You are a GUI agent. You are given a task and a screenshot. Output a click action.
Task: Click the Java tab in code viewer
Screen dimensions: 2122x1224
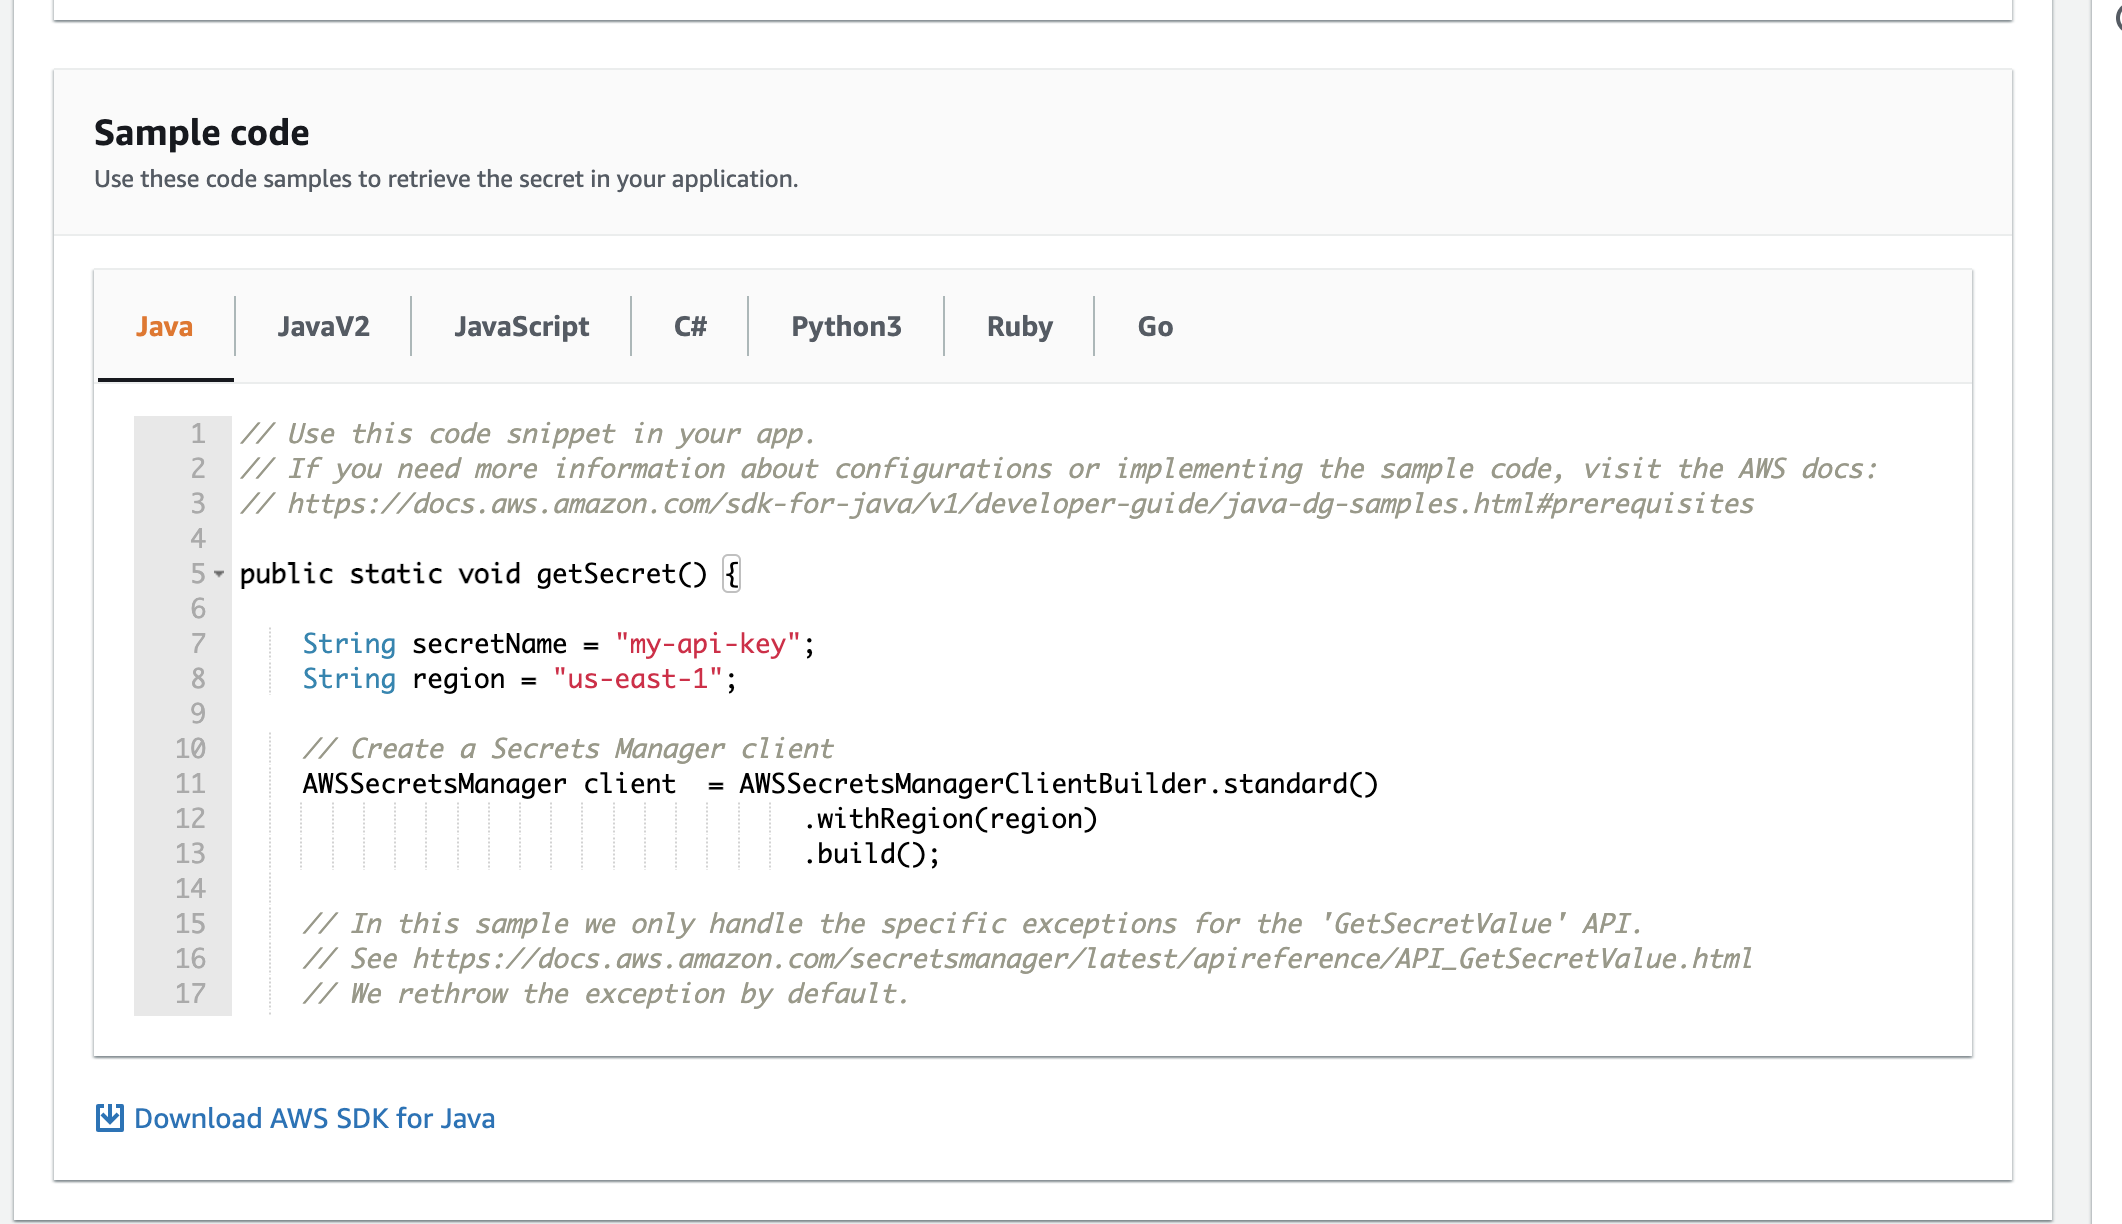165,326
